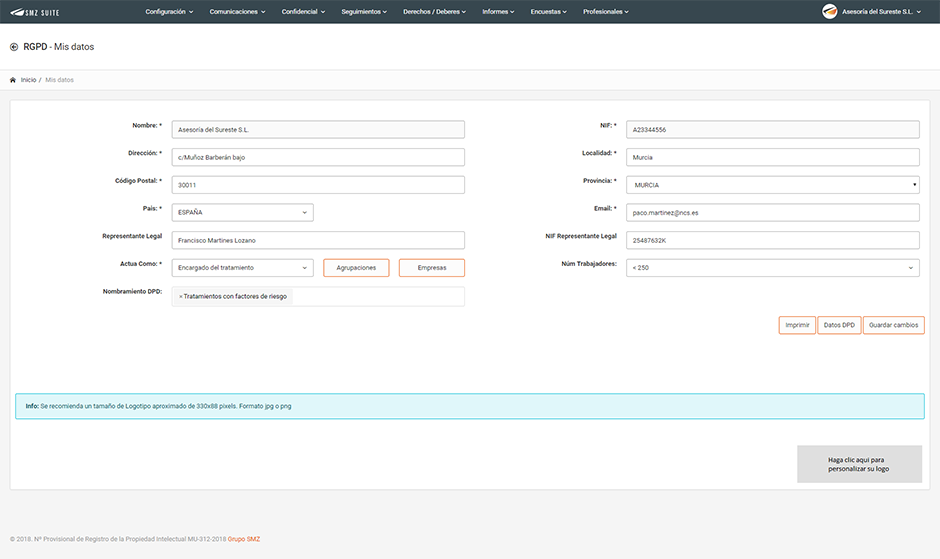Open the País dropdown showing ESPAÑA
The height and width of the screenshot is (559, 940).
pyautogui.click(x=242, y=212)
